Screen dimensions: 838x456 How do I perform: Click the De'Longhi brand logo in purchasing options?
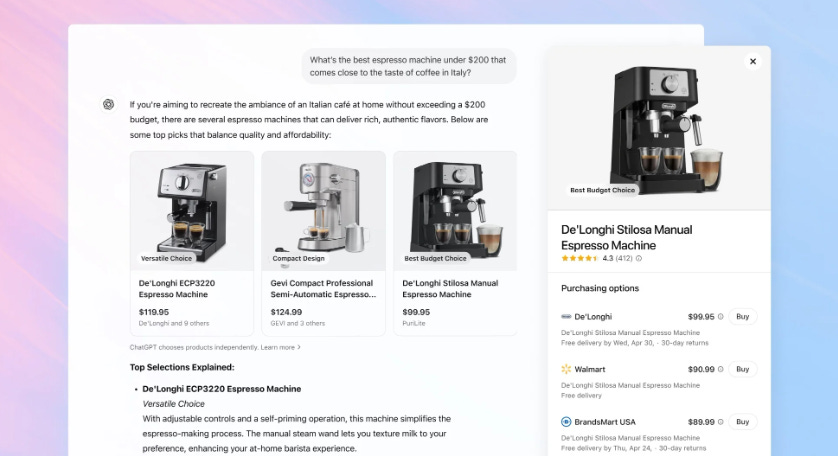566,316
